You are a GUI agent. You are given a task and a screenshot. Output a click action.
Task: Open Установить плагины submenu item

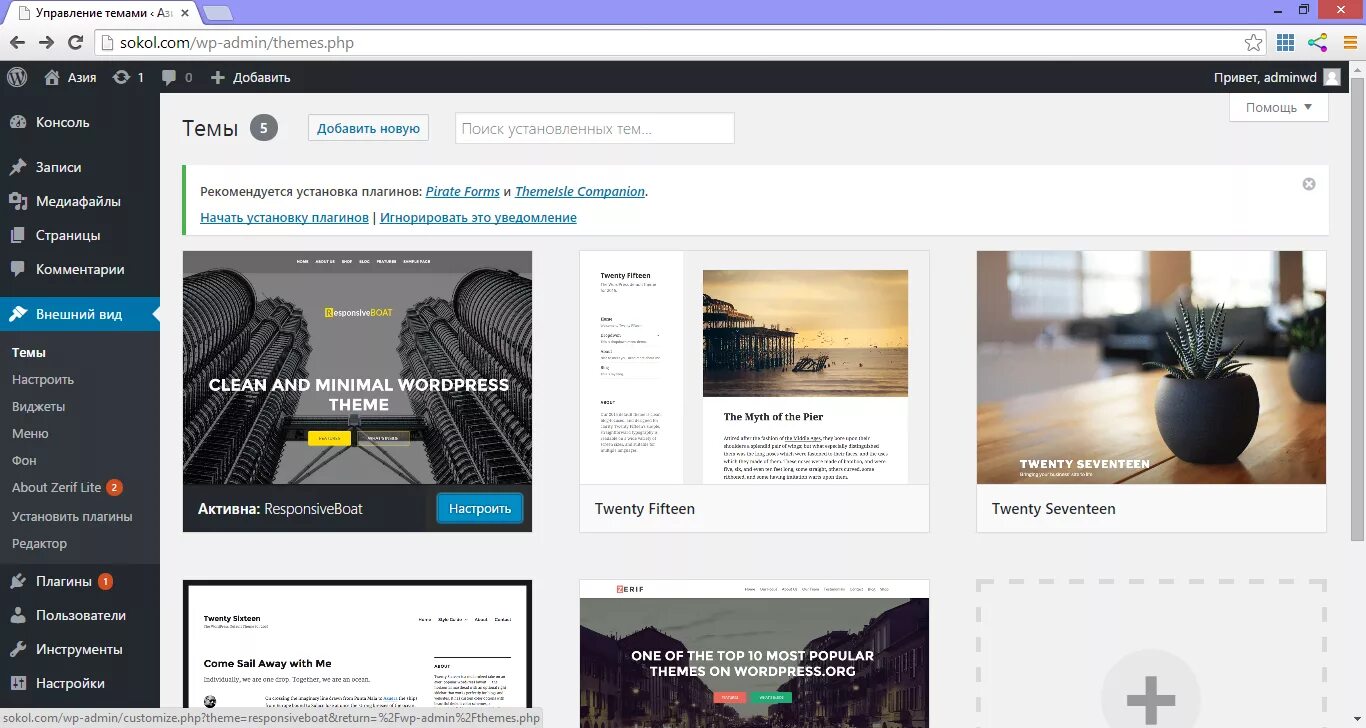tap(72, 516)
